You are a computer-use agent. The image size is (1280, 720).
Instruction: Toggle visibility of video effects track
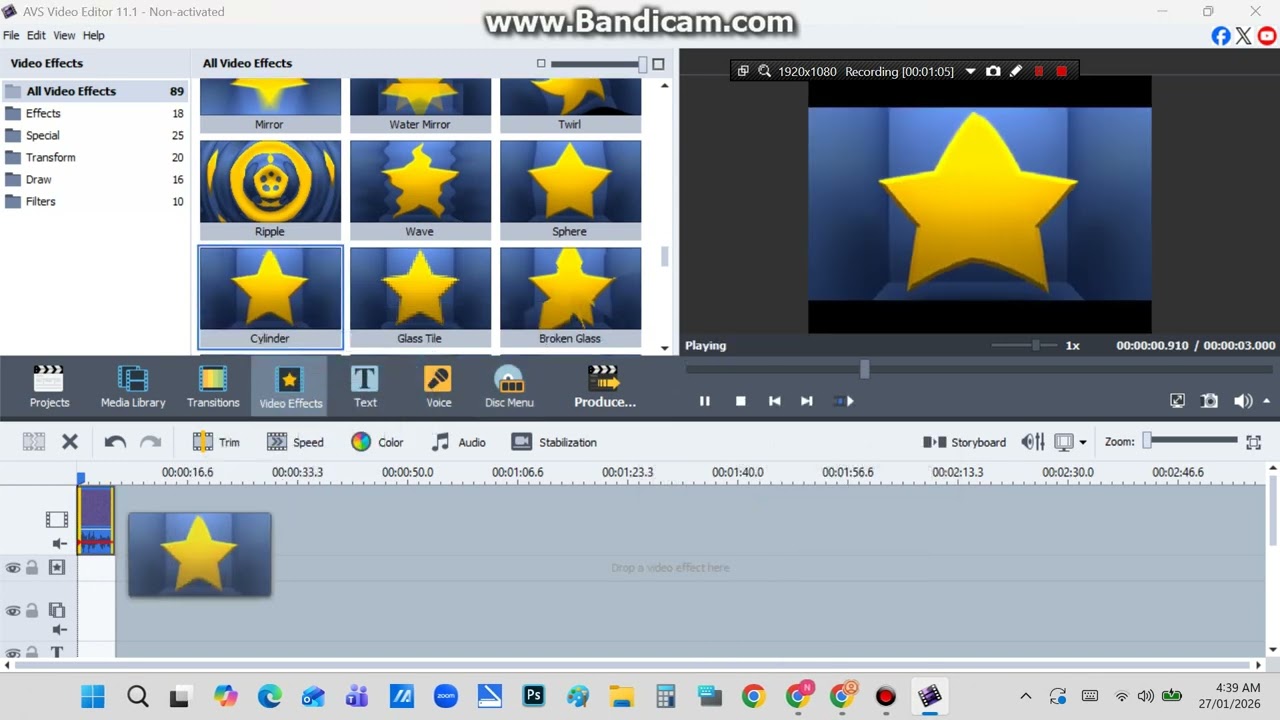tap(13, 568)
